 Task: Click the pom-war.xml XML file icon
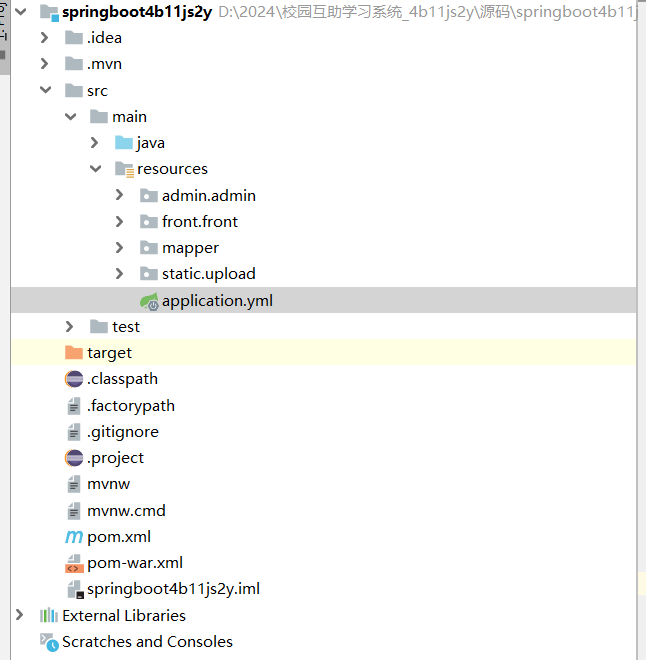pyautogui.click(x=74, y=563)
